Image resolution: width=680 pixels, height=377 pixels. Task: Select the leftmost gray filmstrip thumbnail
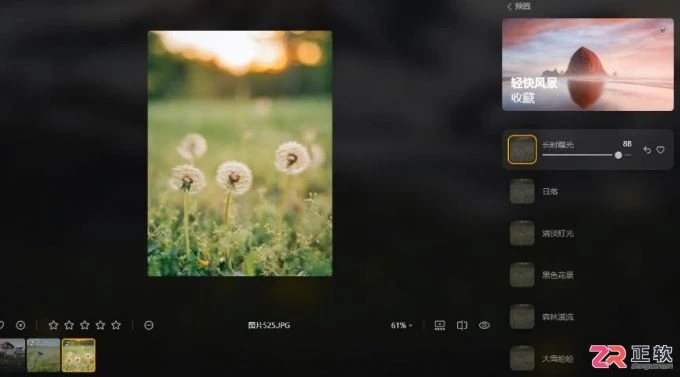tap(12, 355)
